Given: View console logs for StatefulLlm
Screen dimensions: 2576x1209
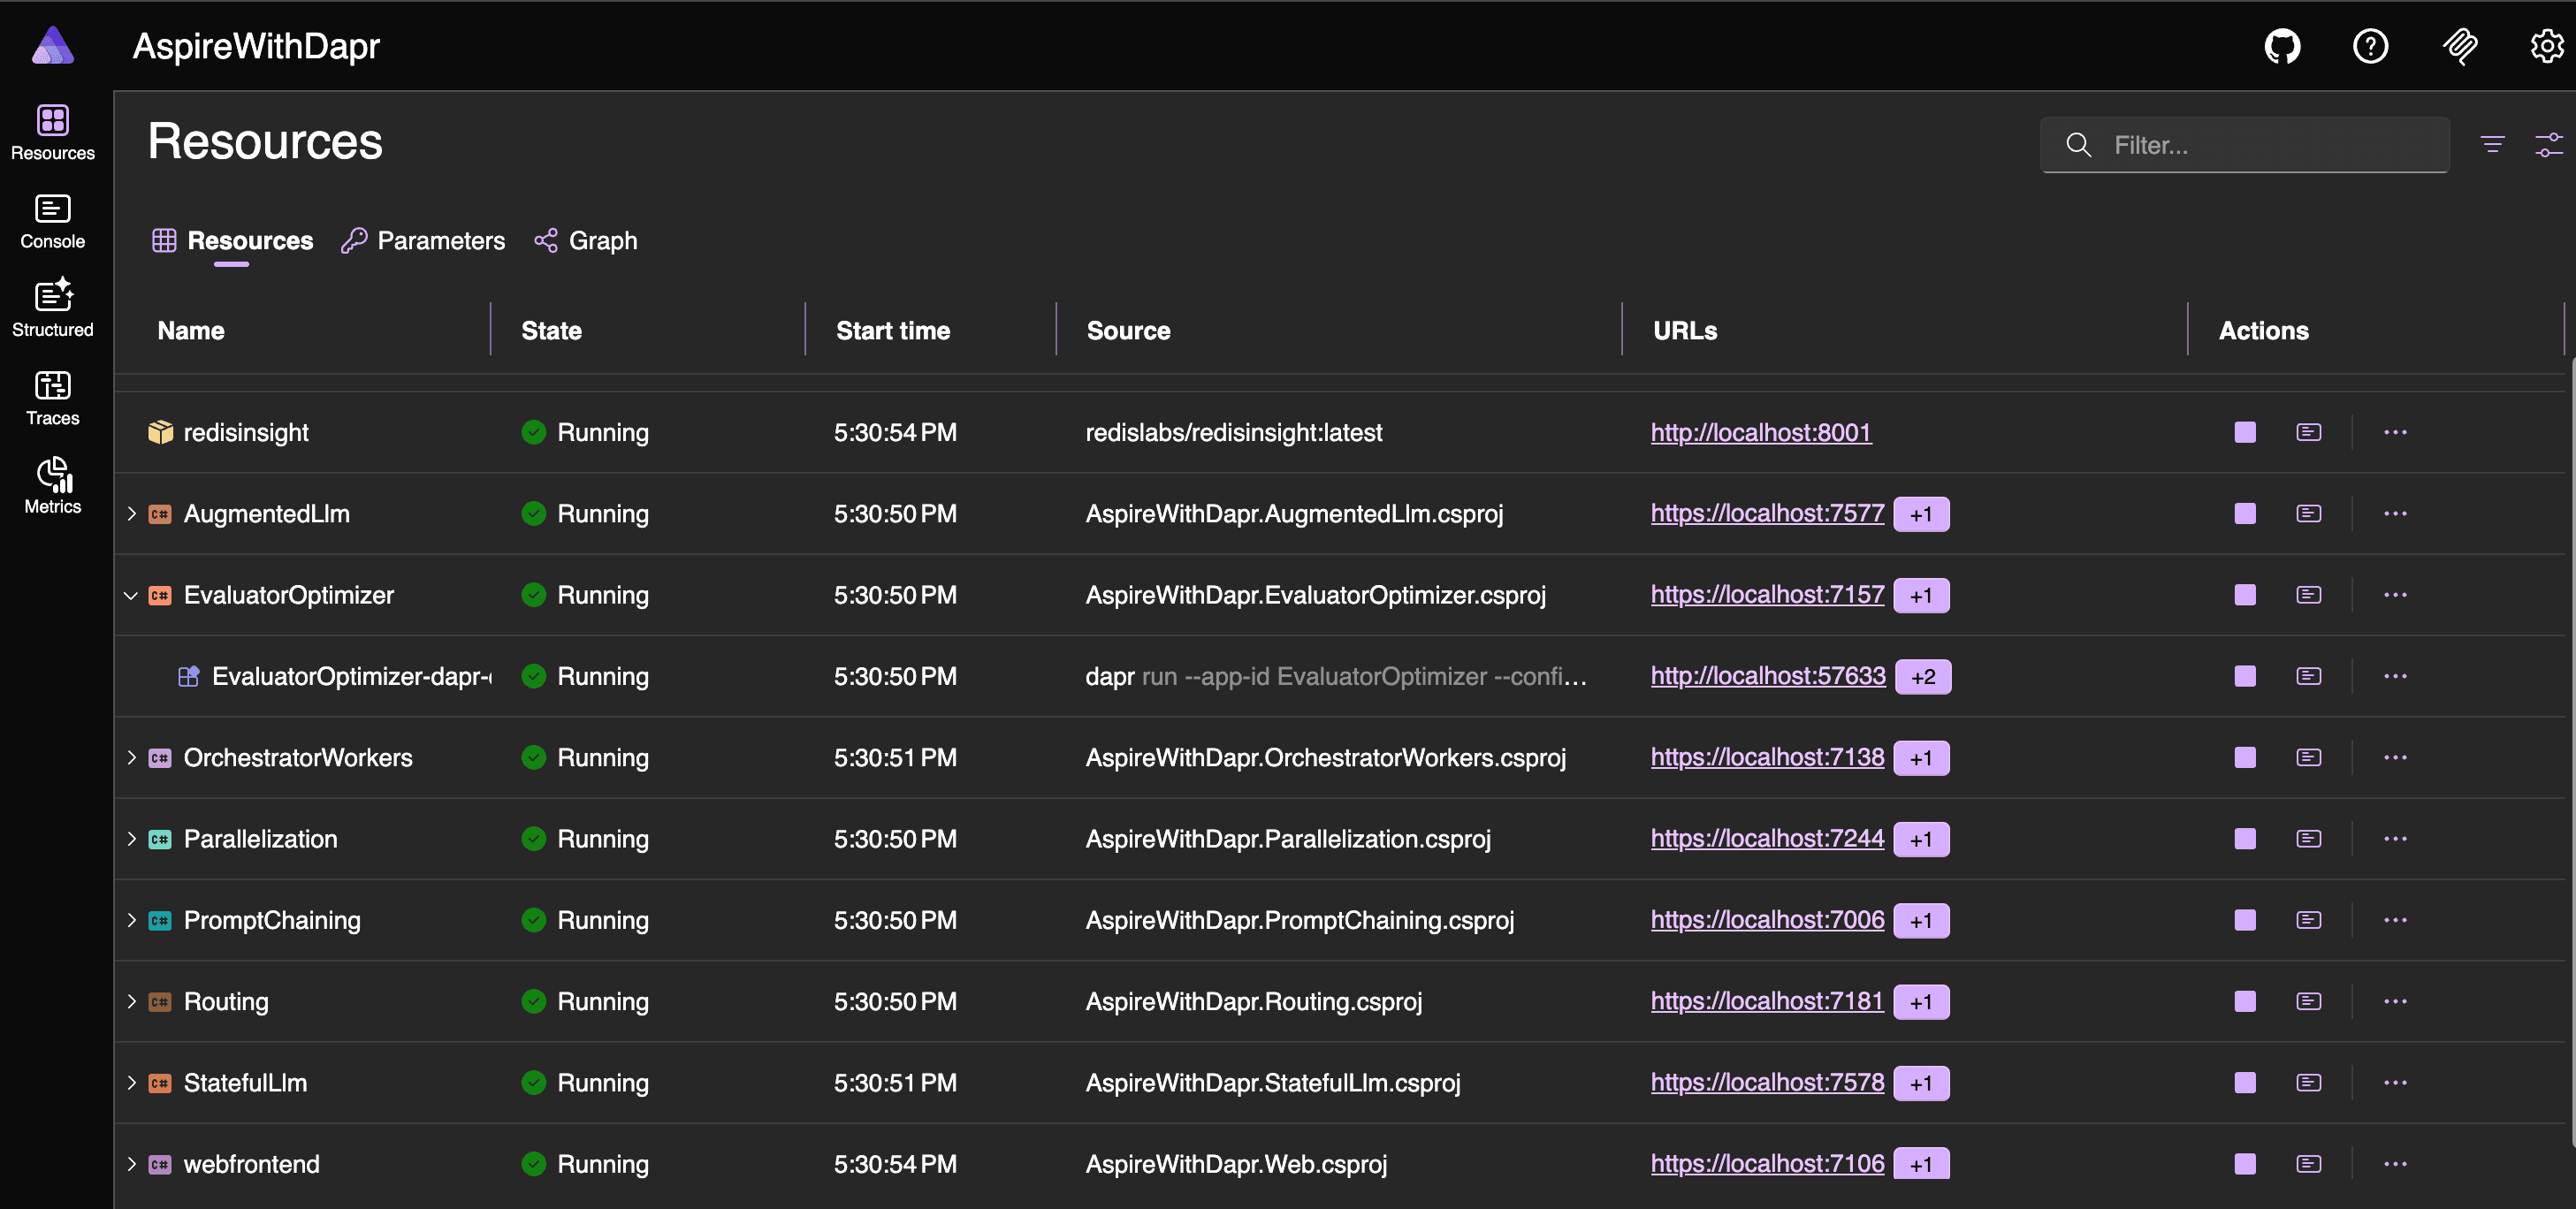Looking at the screenshot, I should pos(2308,1083).
